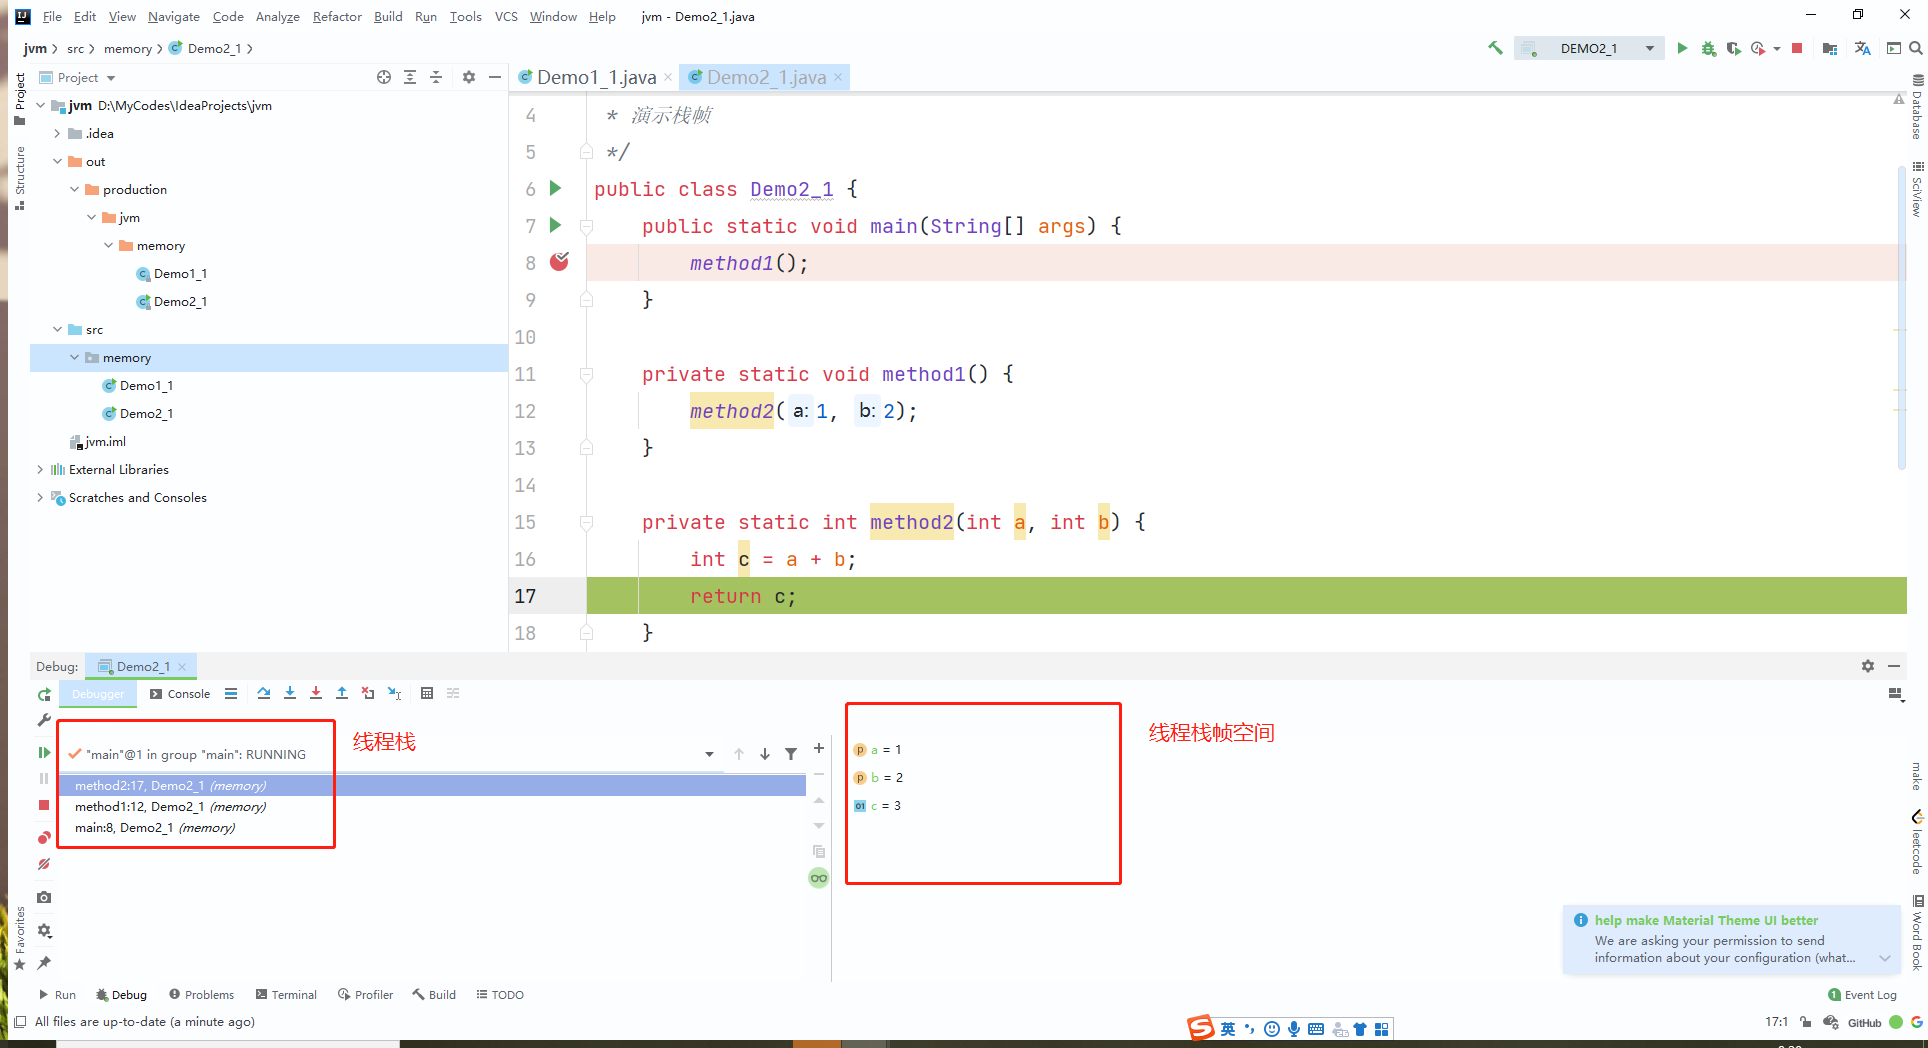Switch to the Console tab in debugger

(x=180, y=693)
